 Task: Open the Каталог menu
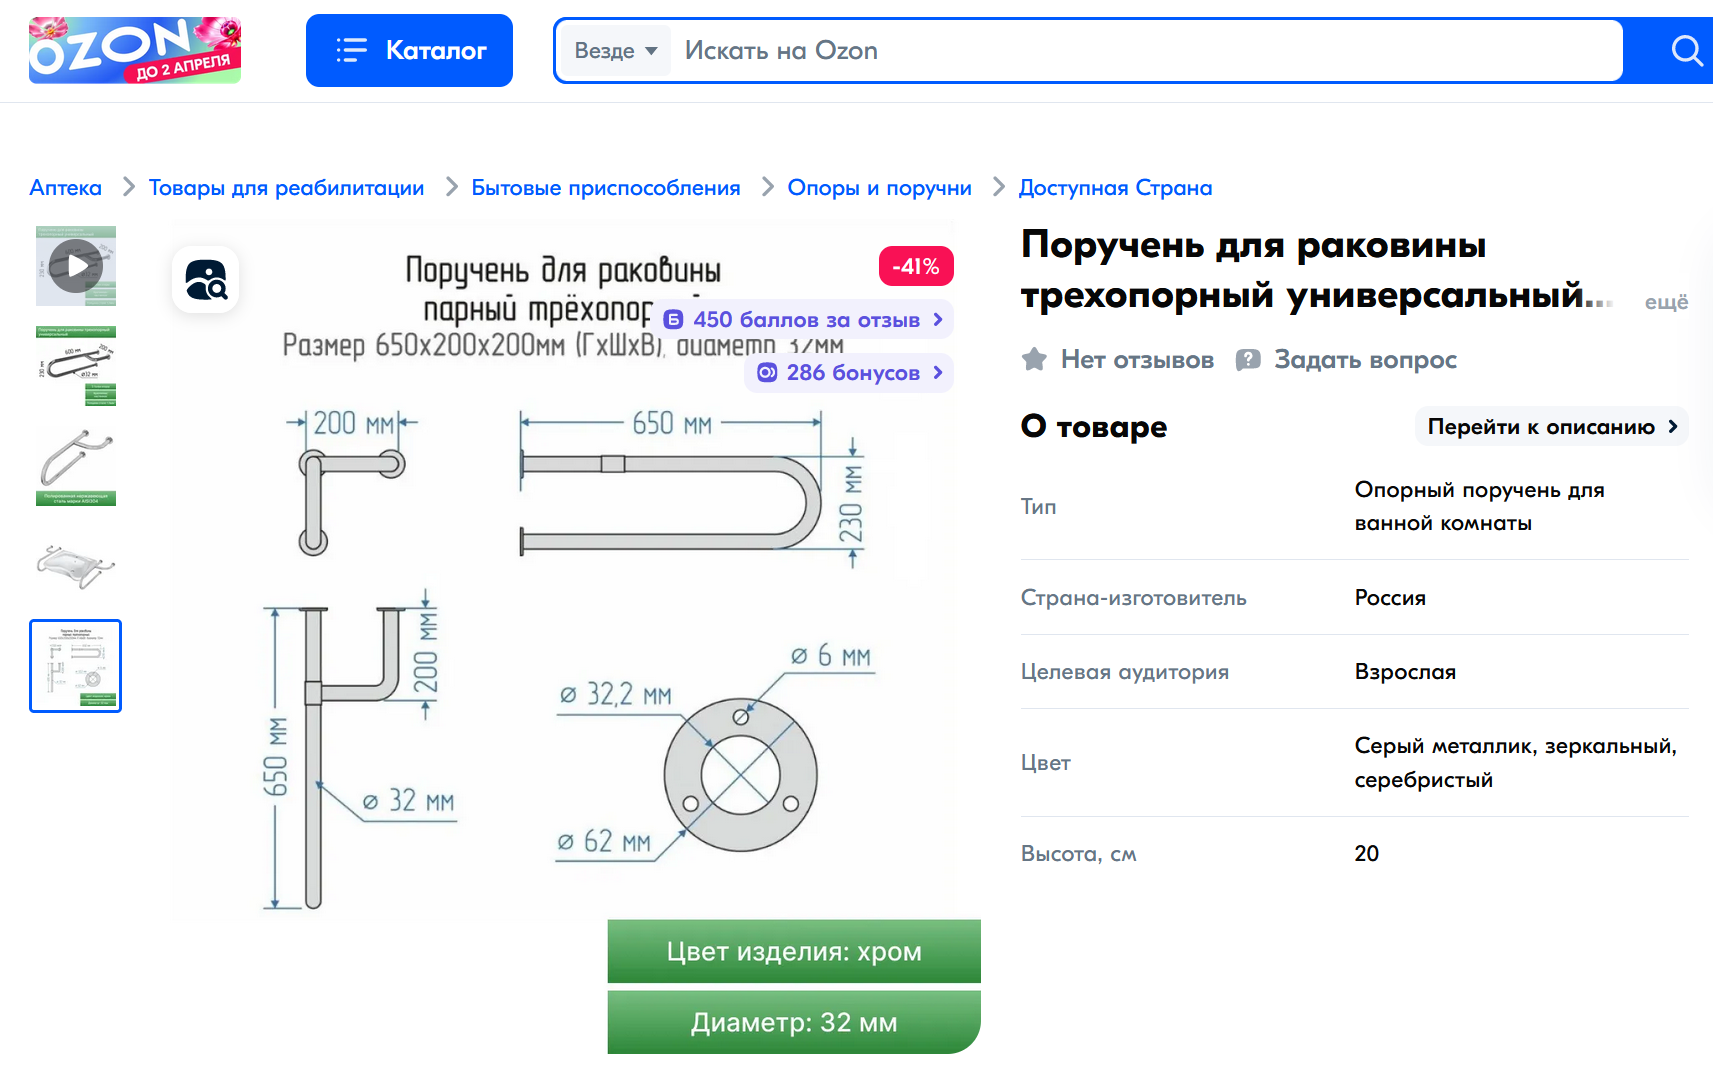tap(409, 50)
